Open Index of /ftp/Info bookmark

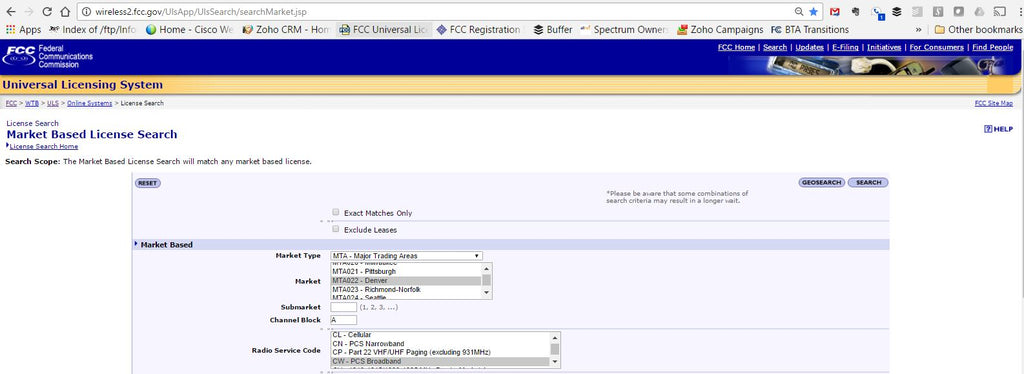tap(92, 29)
